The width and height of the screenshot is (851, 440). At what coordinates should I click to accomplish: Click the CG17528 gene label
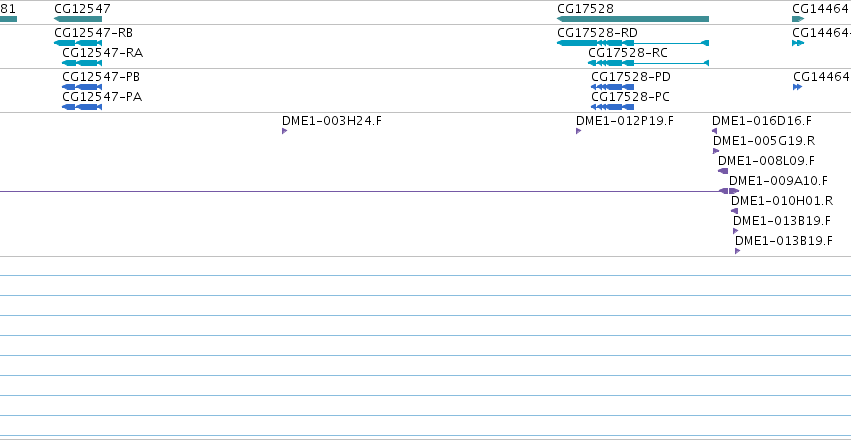tap(585, 9)
